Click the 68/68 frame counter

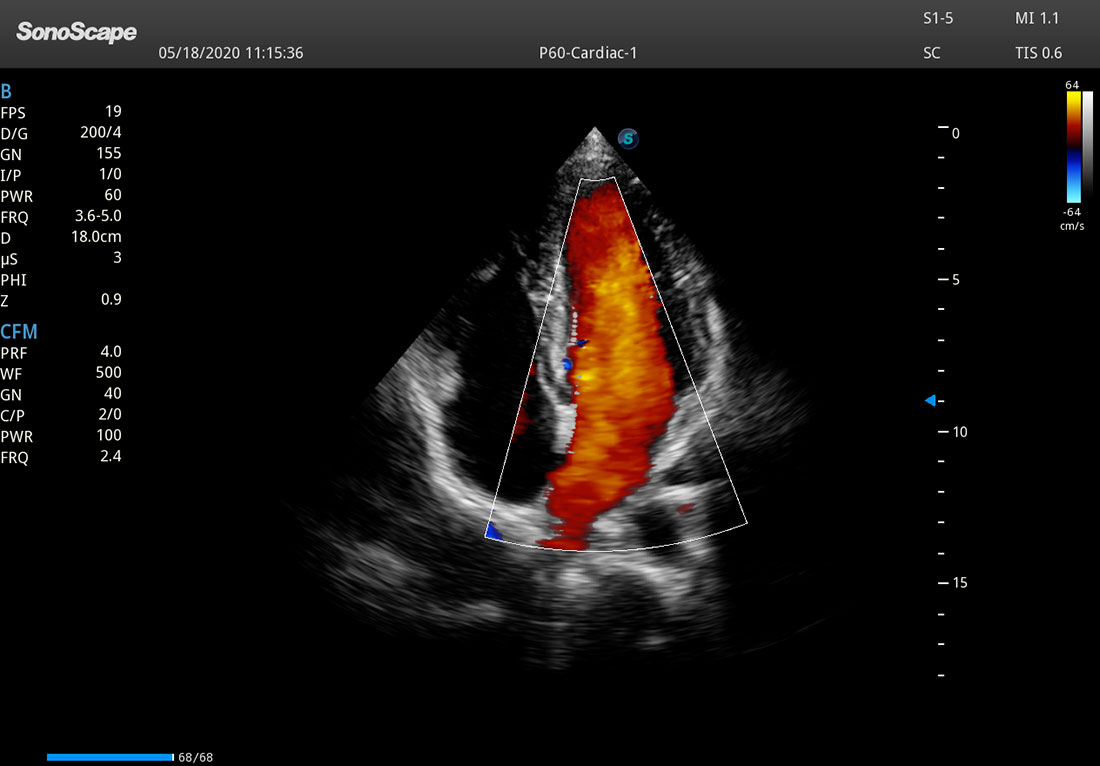[x=196, y=758]
